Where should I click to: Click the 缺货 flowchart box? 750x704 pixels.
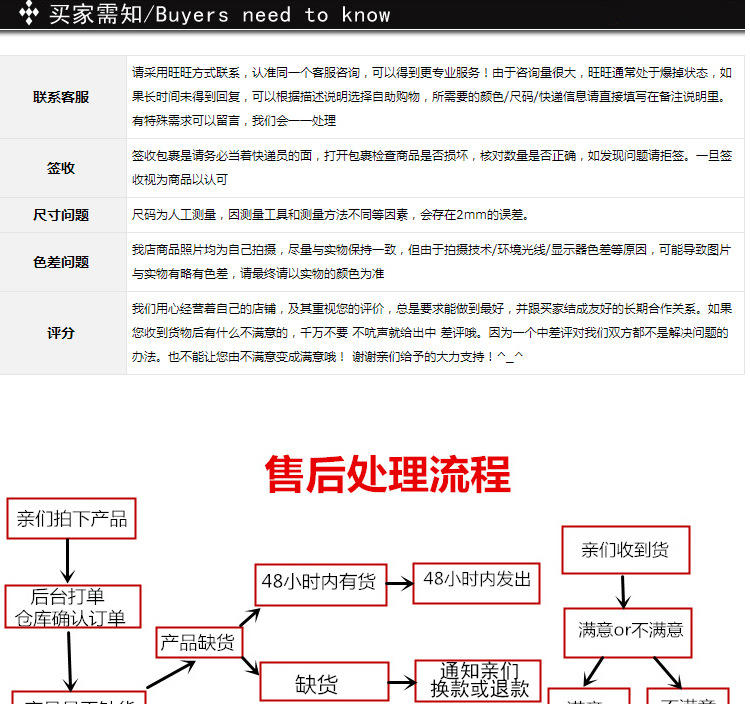(x=324, y=682)
